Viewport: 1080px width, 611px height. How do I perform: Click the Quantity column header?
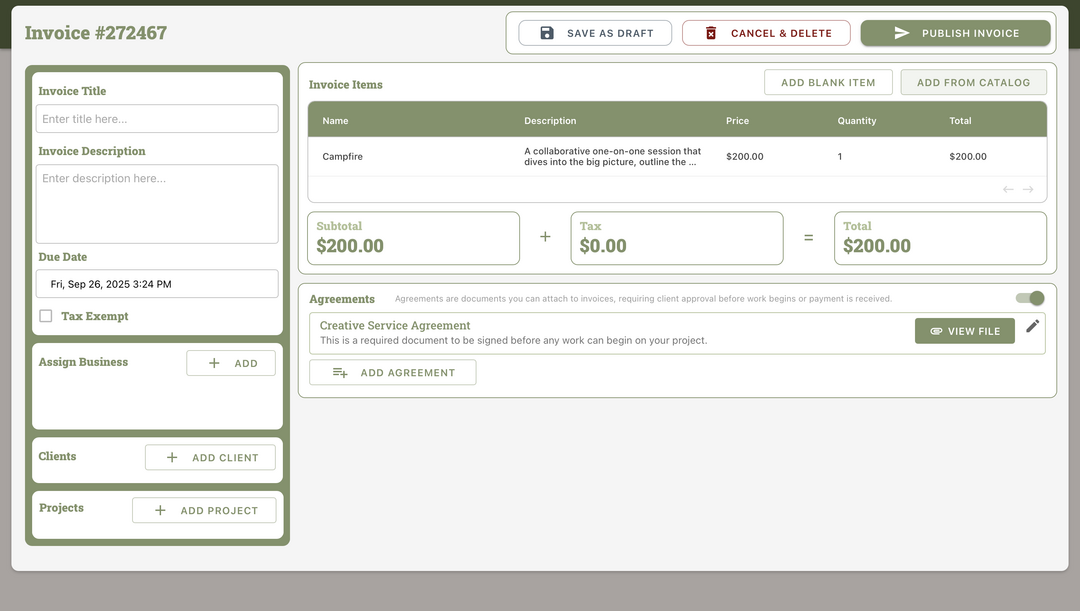pyautogui.click(x=857, y=121)
